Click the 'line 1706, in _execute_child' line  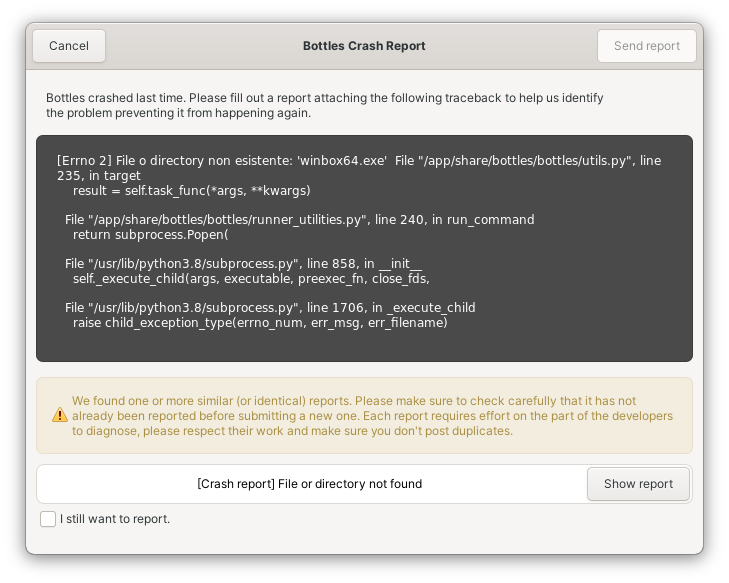[270, 308]
